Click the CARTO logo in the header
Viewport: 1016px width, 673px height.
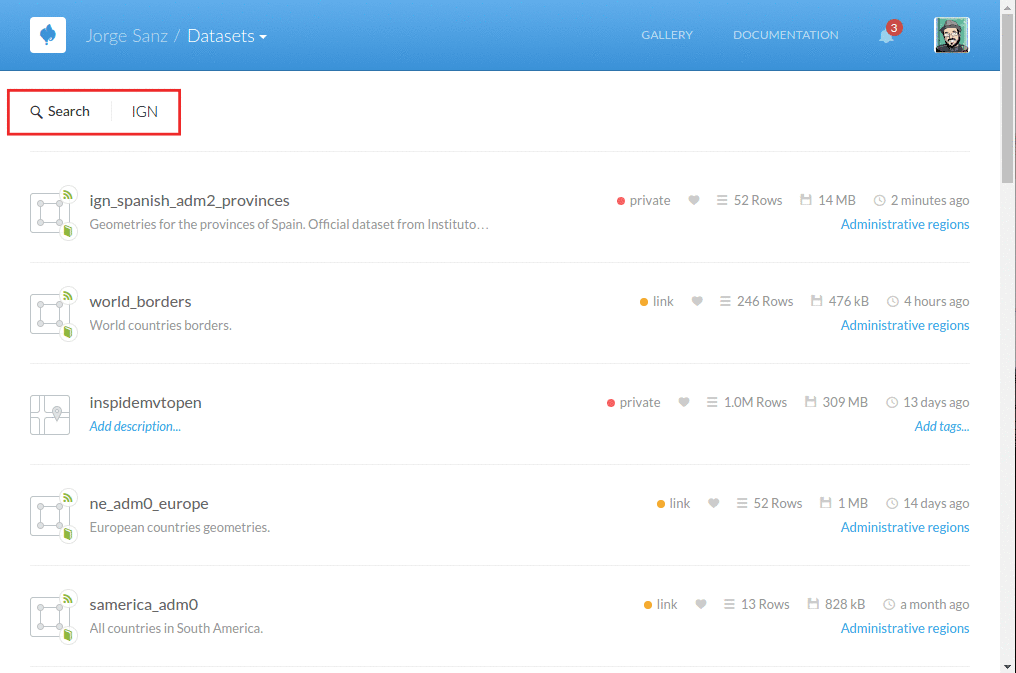coord(47,34)
